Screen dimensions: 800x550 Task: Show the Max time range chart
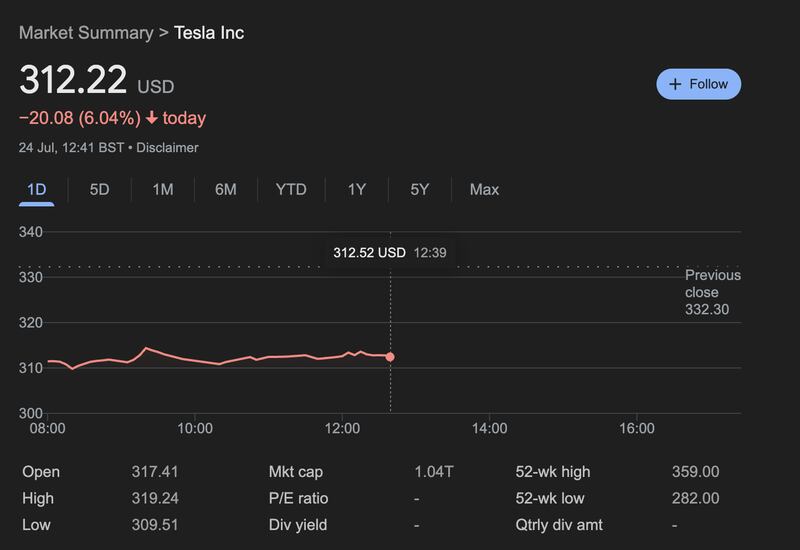tap(484, 189)
